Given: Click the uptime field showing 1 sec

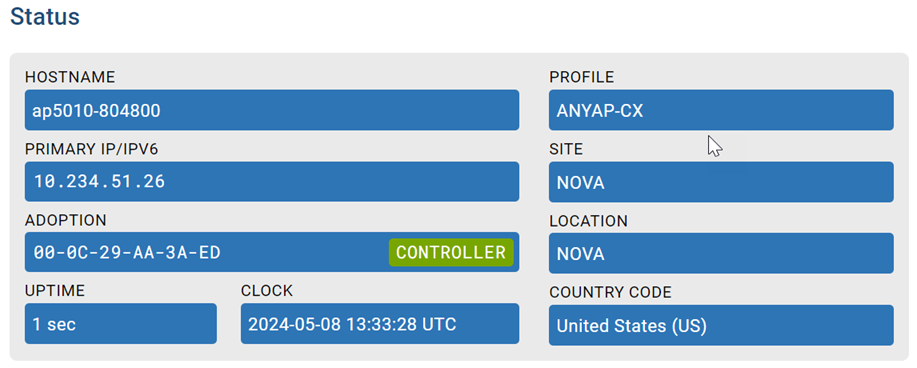Looking at the screenshot, I should (x=120, y=324).
